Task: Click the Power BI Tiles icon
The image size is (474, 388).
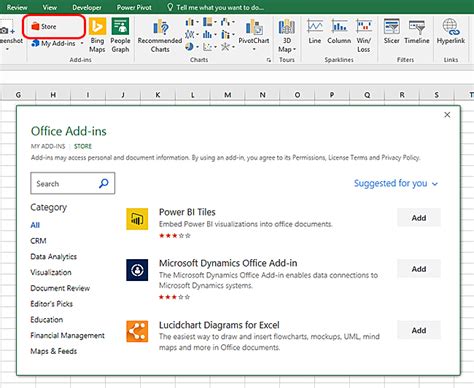Action: (x=137, y=219)
